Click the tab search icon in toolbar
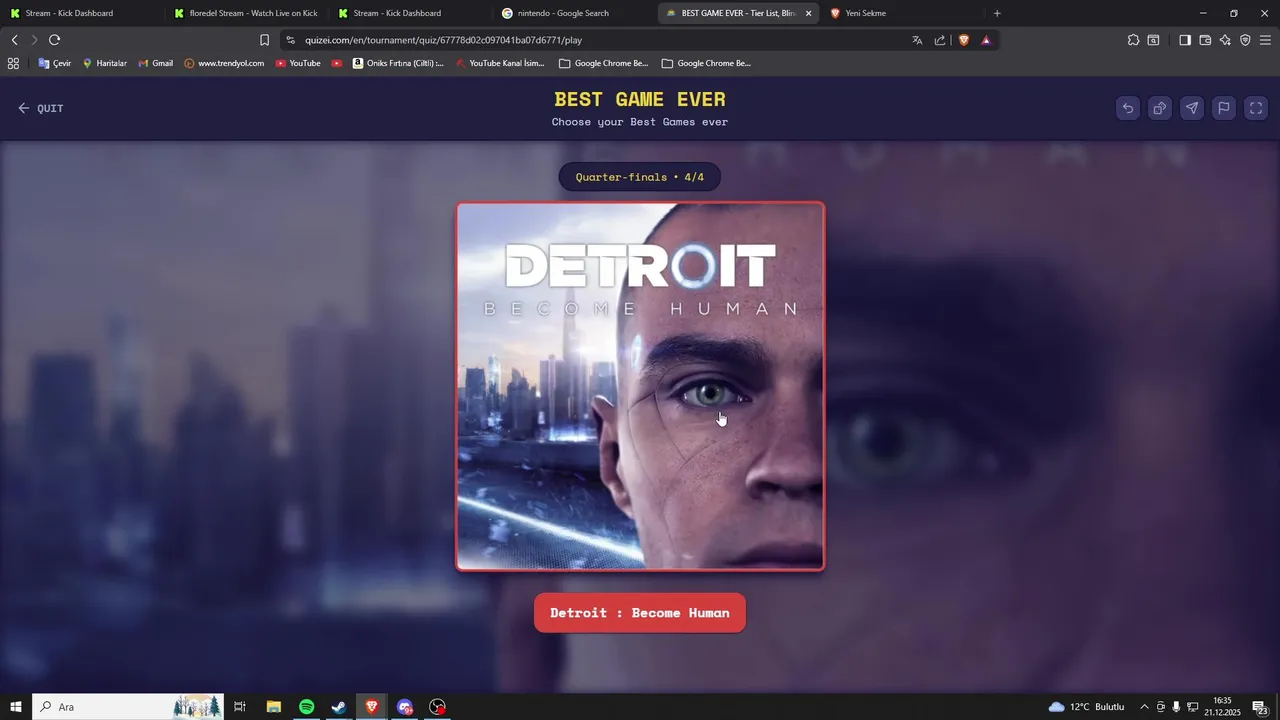This screenshot has width=1280, height=720. (1153, 40)
